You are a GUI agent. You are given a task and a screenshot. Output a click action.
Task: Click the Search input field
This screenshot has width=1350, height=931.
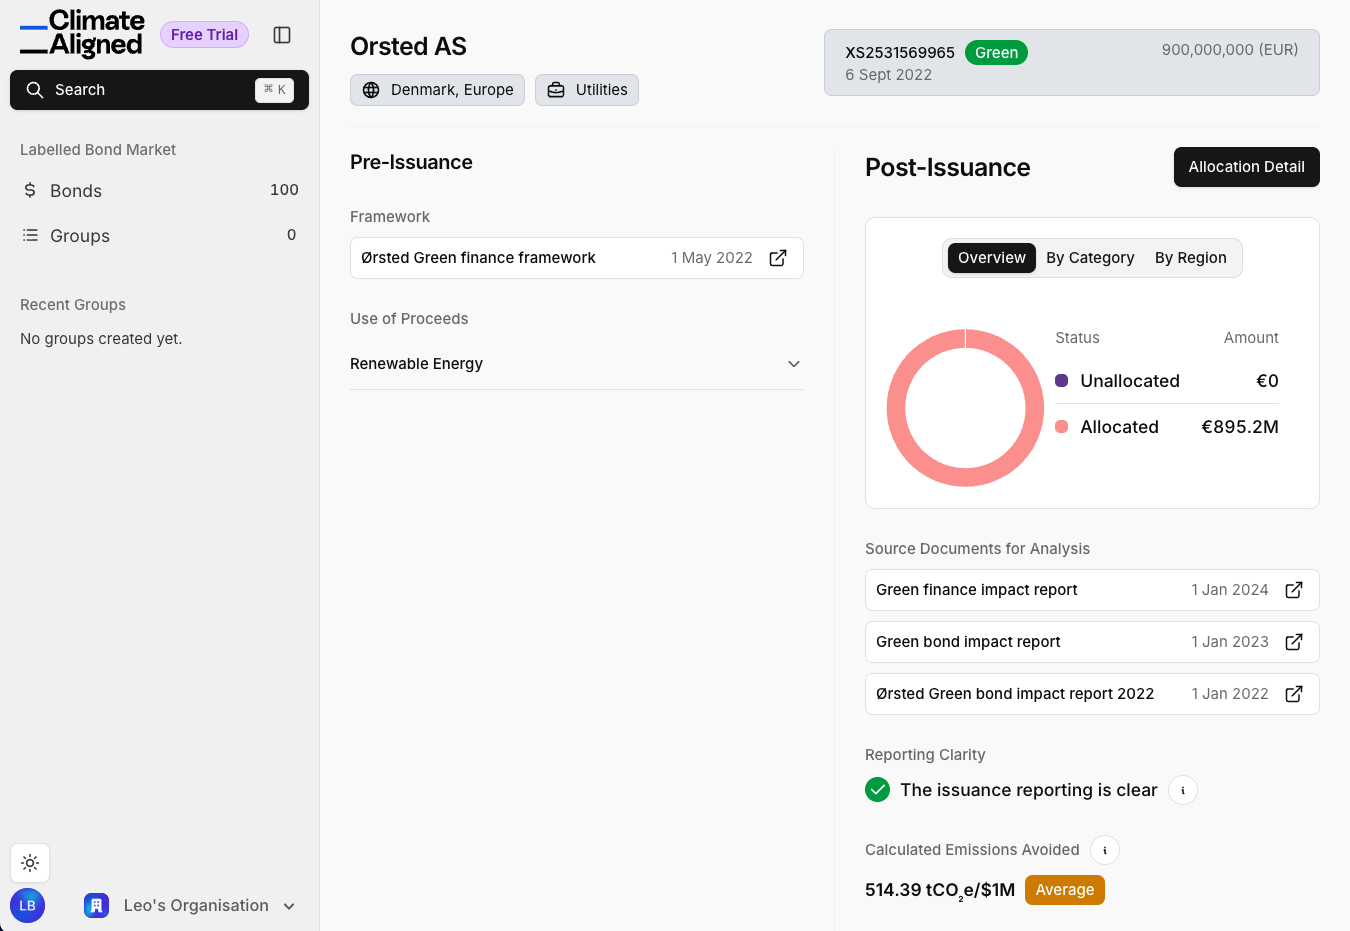(x=159, y=90)
